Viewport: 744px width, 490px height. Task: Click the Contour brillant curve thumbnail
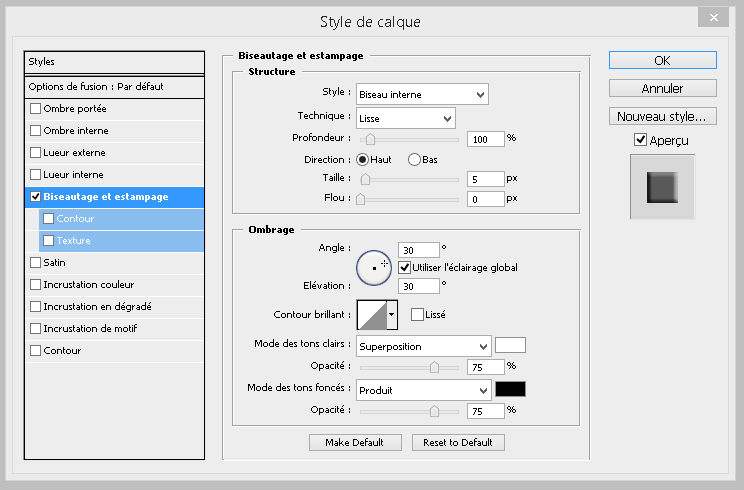372,315
